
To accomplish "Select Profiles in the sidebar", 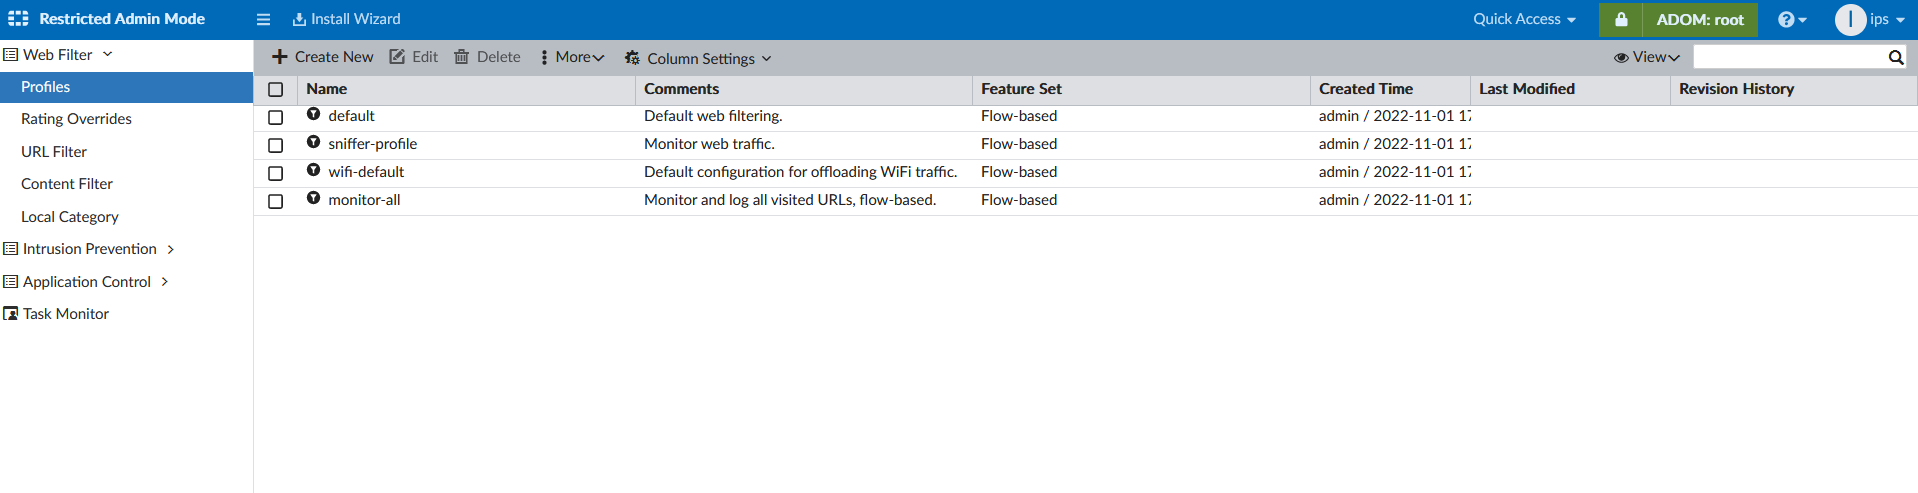I will click(126, 87).
